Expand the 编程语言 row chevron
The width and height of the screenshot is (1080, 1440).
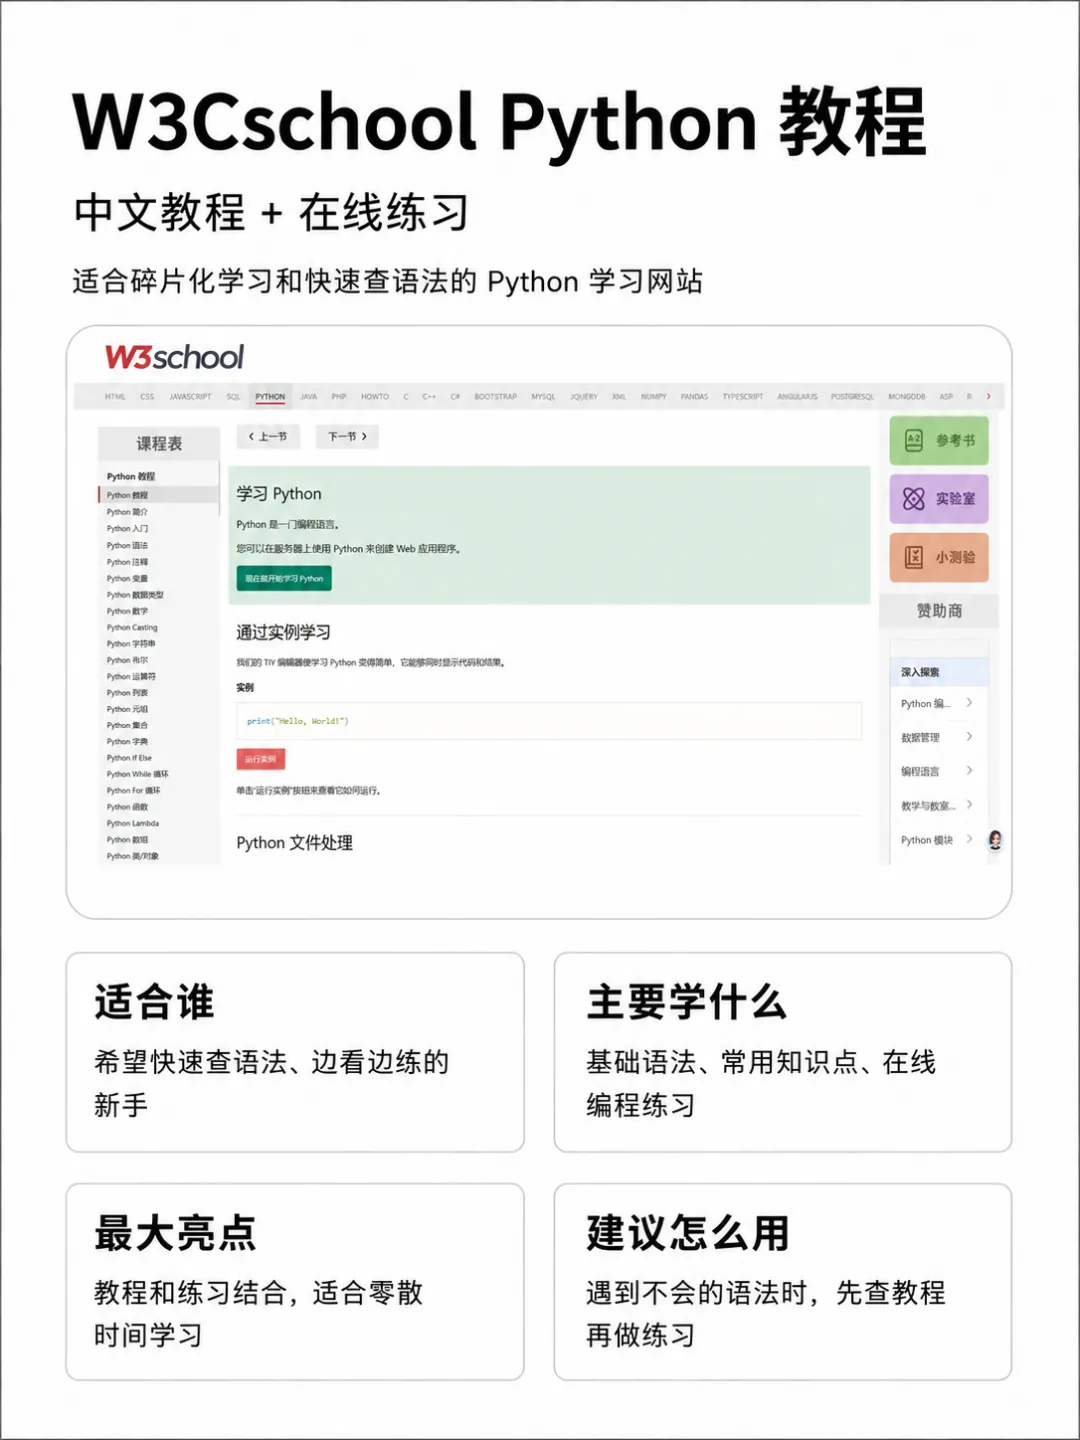(x=969, y=771)
